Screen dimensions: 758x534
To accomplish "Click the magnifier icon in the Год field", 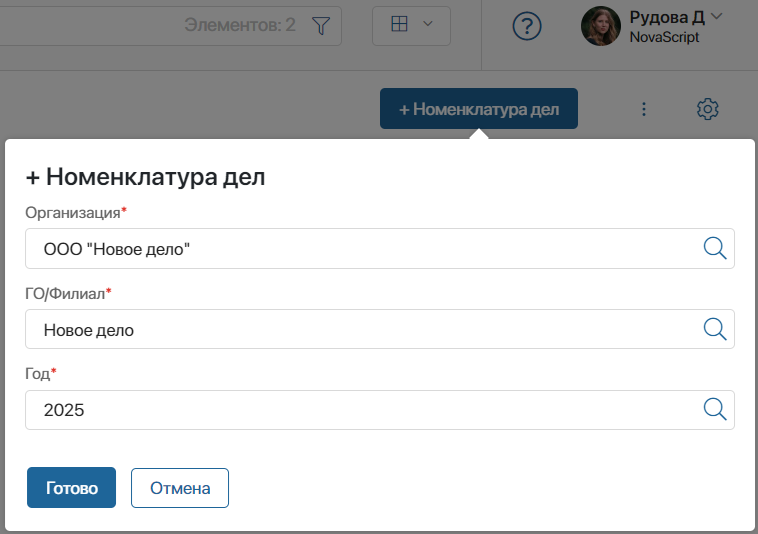I will [x=715, y=410].
